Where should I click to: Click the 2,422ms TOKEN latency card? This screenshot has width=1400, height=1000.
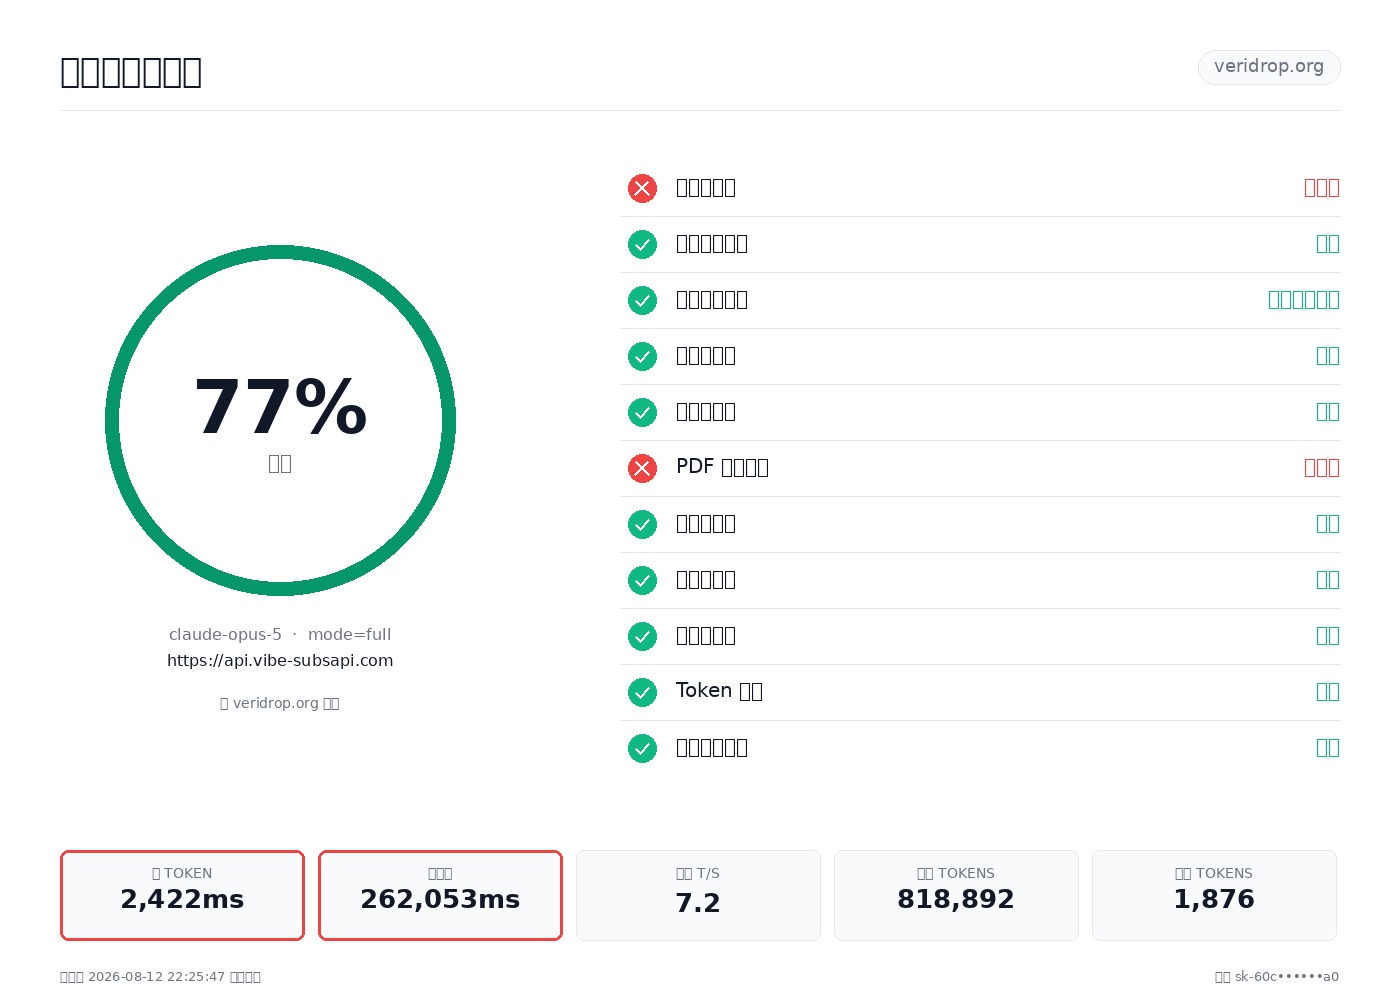click(x=182, y=895)
